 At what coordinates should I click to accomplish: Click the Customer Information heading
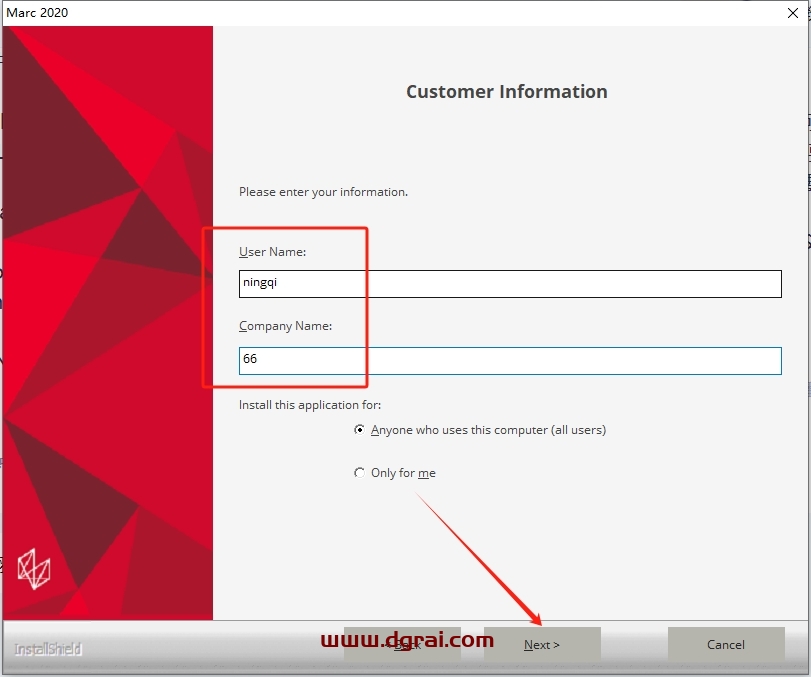tap(507, 92)
